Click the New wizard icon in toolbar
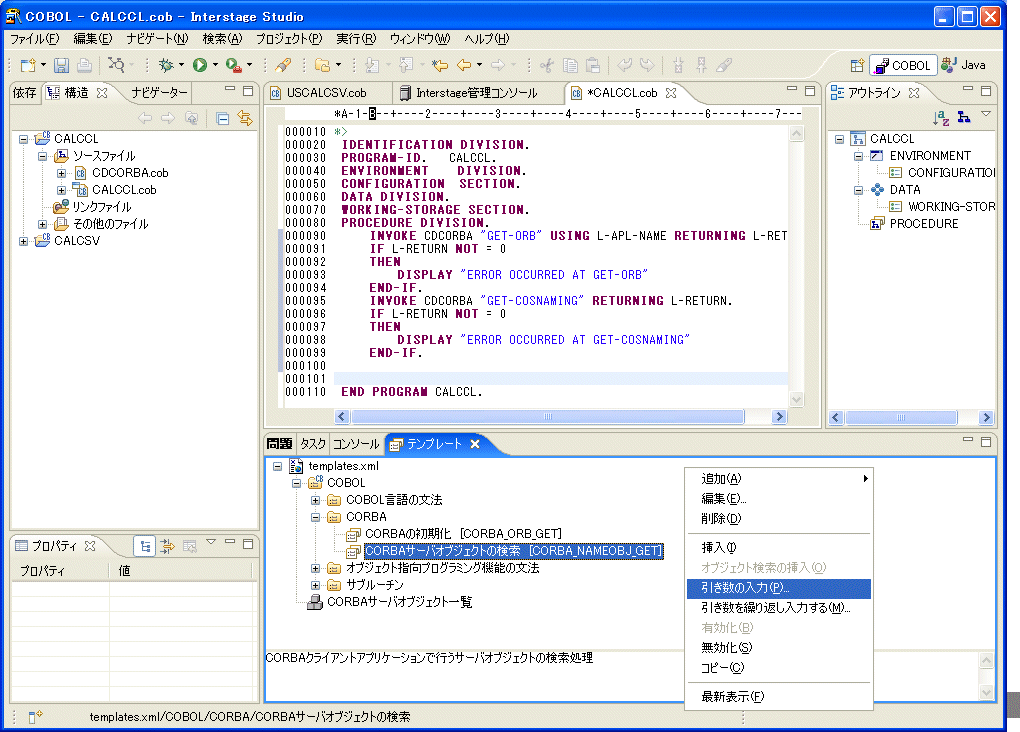Image resolution: width=1020 pixels, height=732 pixels. (x=28, y=65)
